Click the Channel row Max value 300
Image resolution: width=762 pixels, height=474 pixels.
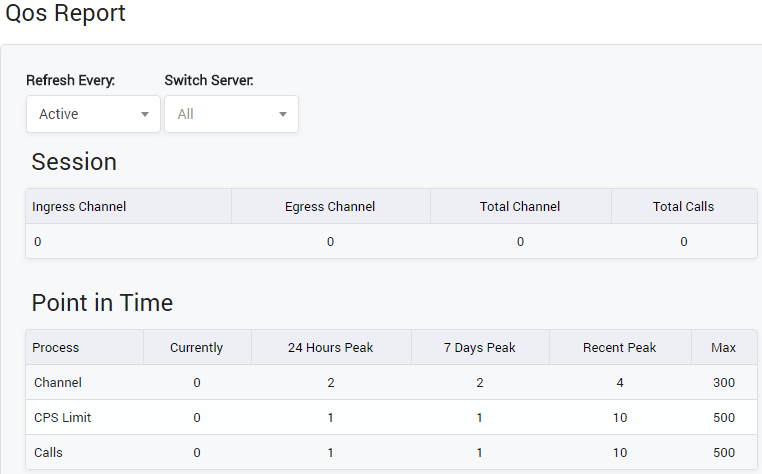724,383
